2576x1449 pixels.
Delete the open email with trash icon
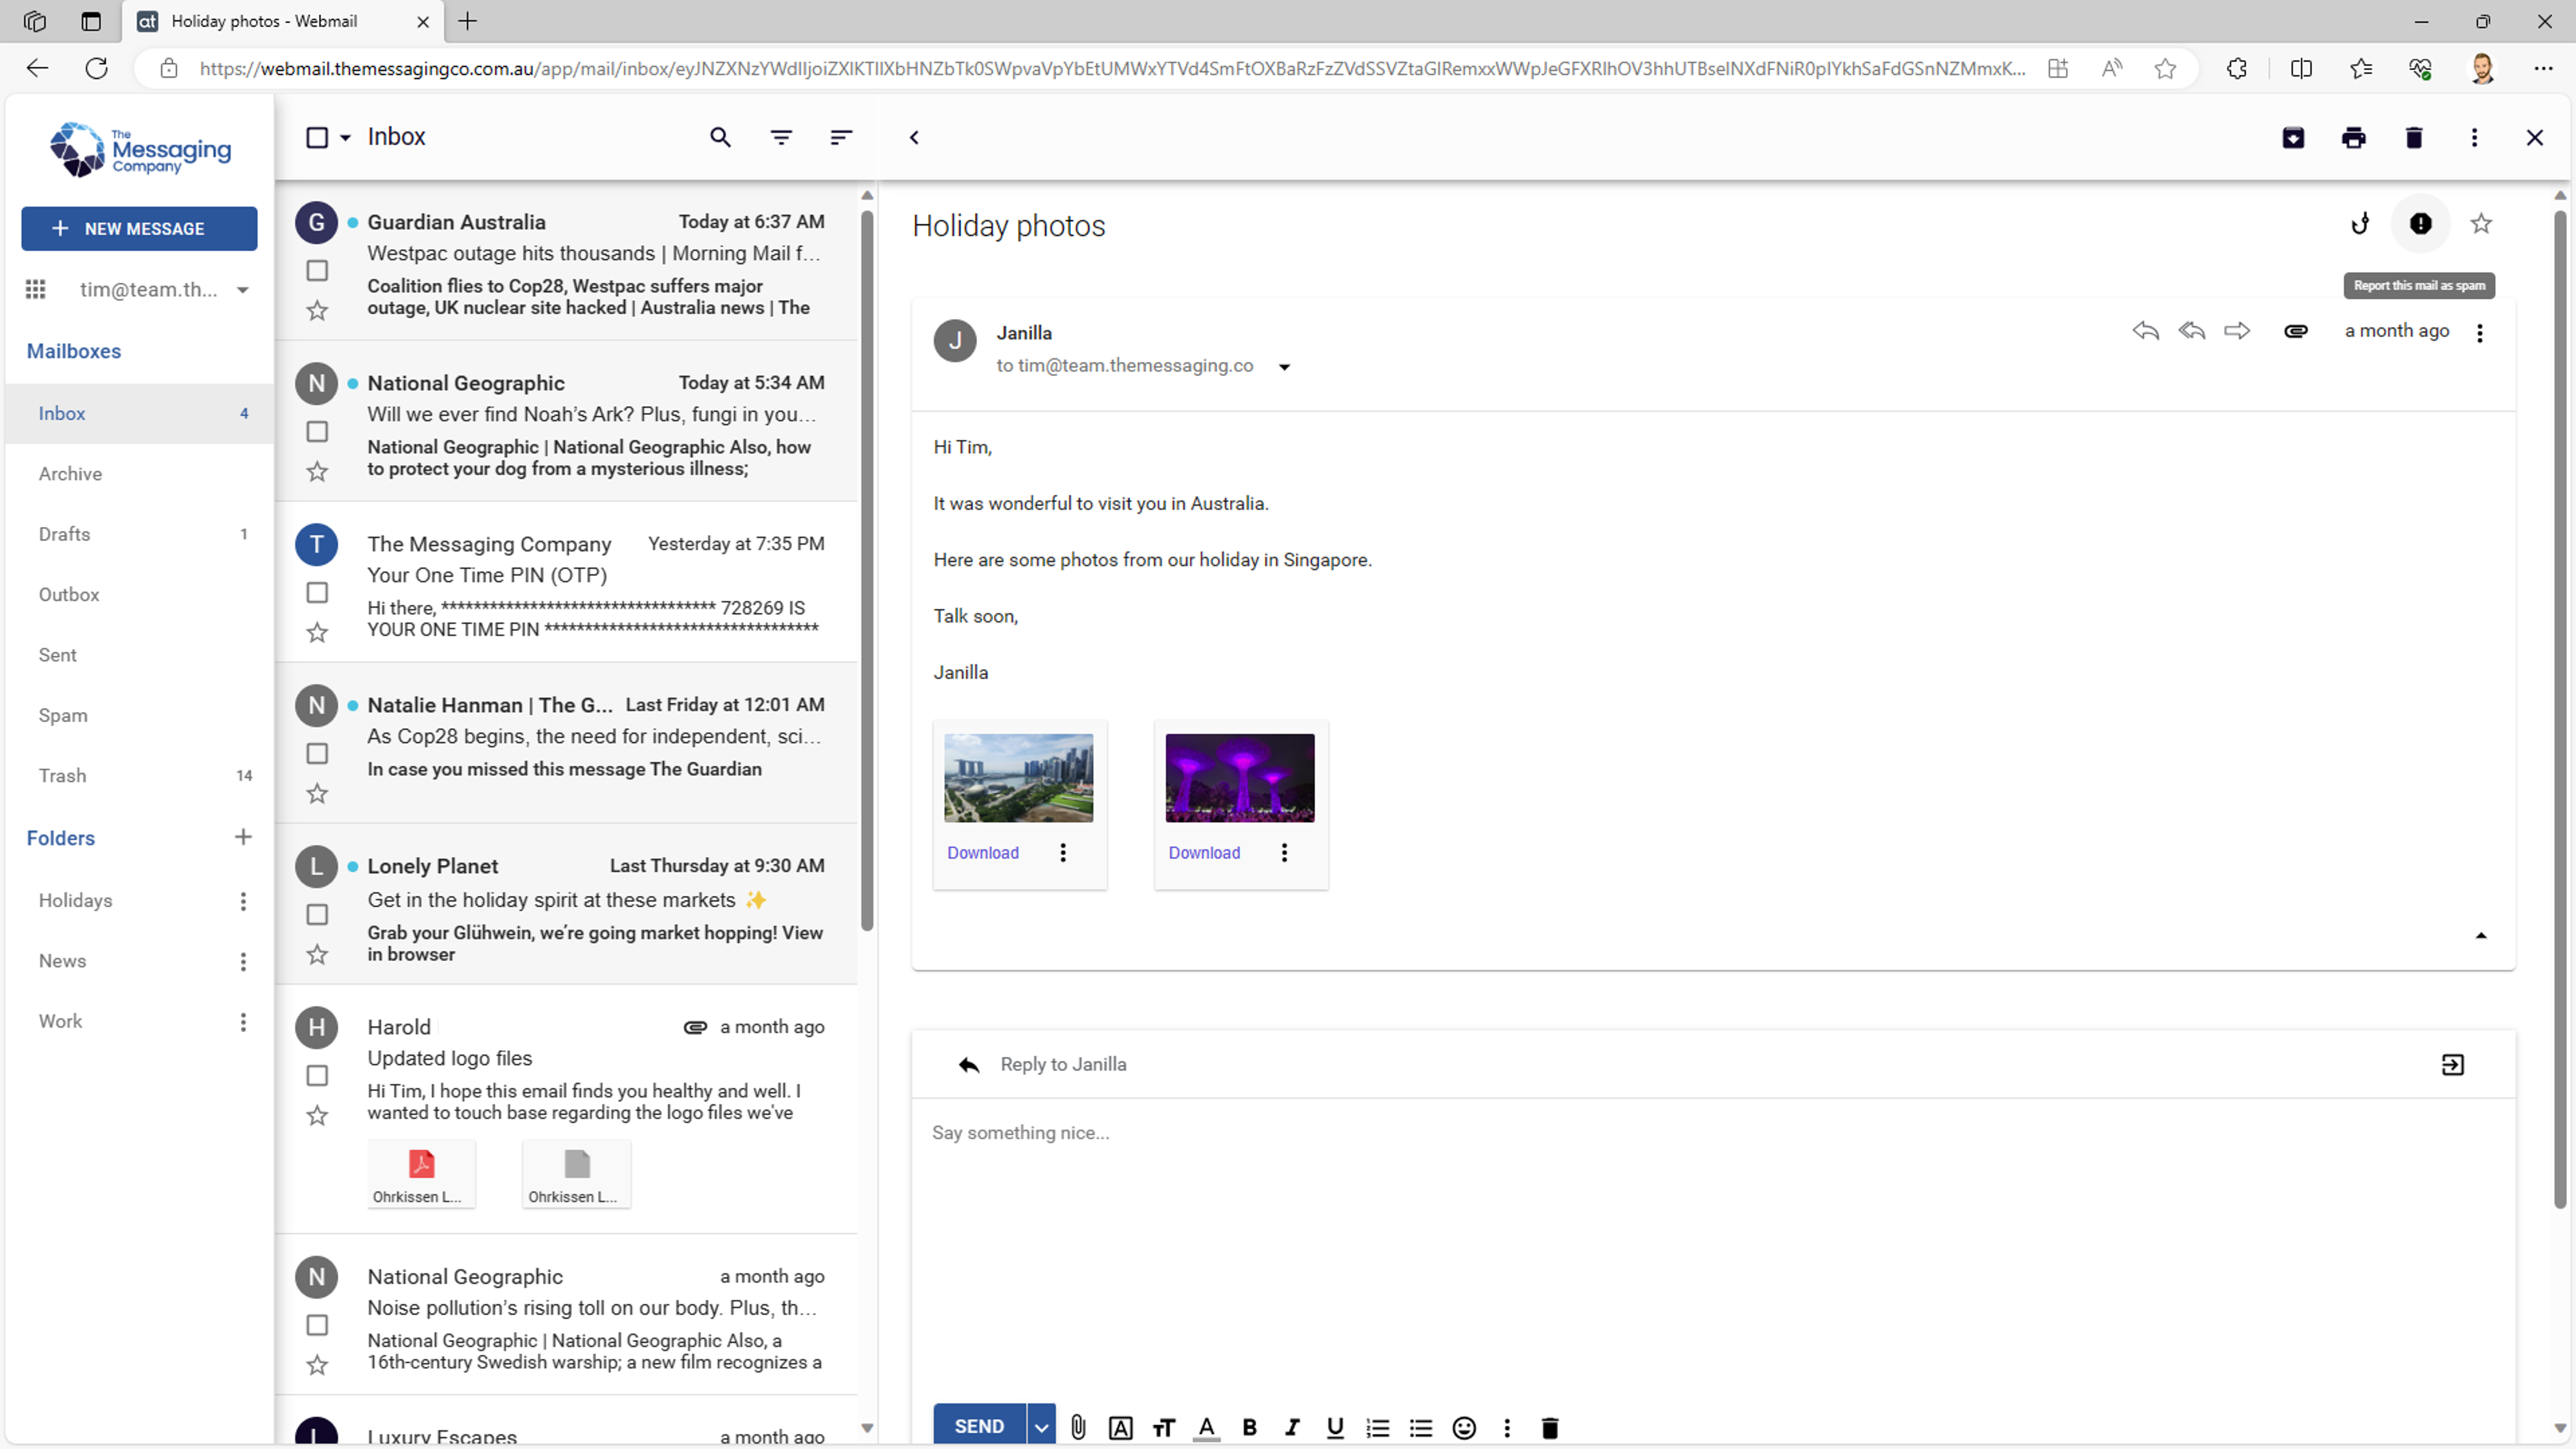click(x=2414, y=138)
